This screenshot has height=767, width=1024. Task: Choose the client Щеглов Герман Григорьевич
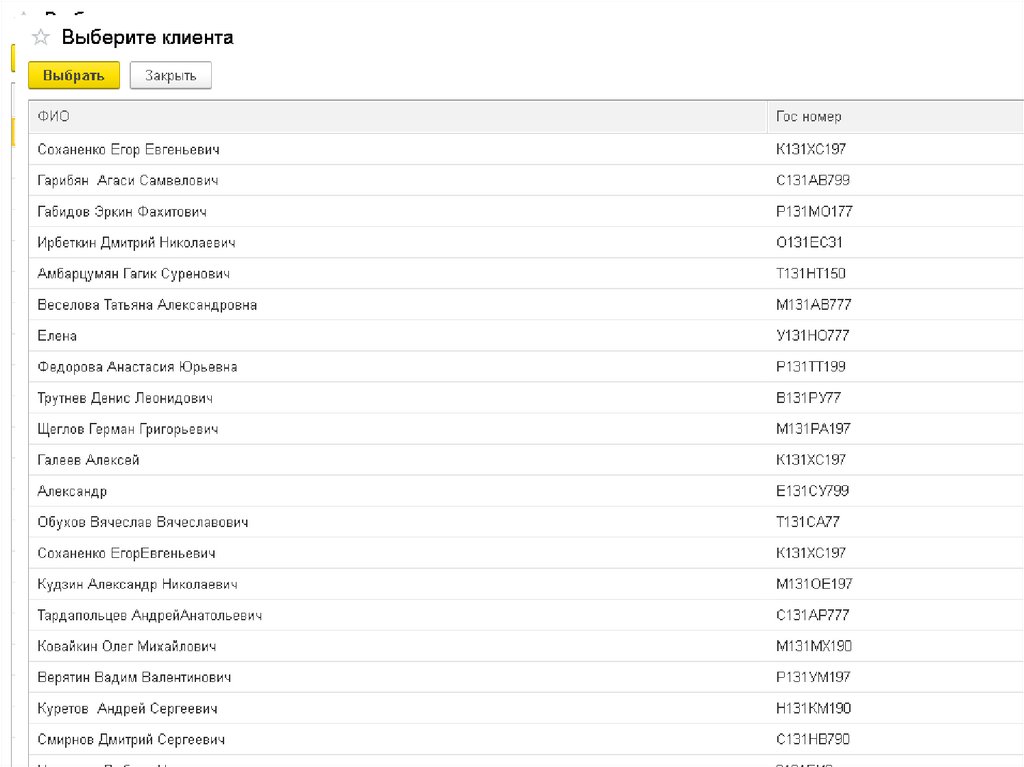pyautogui.click(x=127, y=429)
